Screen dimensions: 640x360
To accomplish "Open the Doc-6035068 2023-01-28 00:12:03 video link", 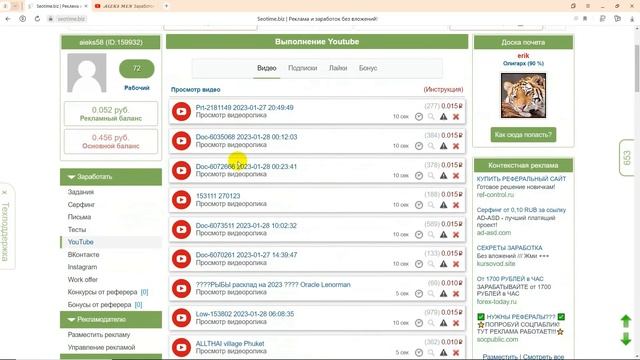I will [246, 137].
